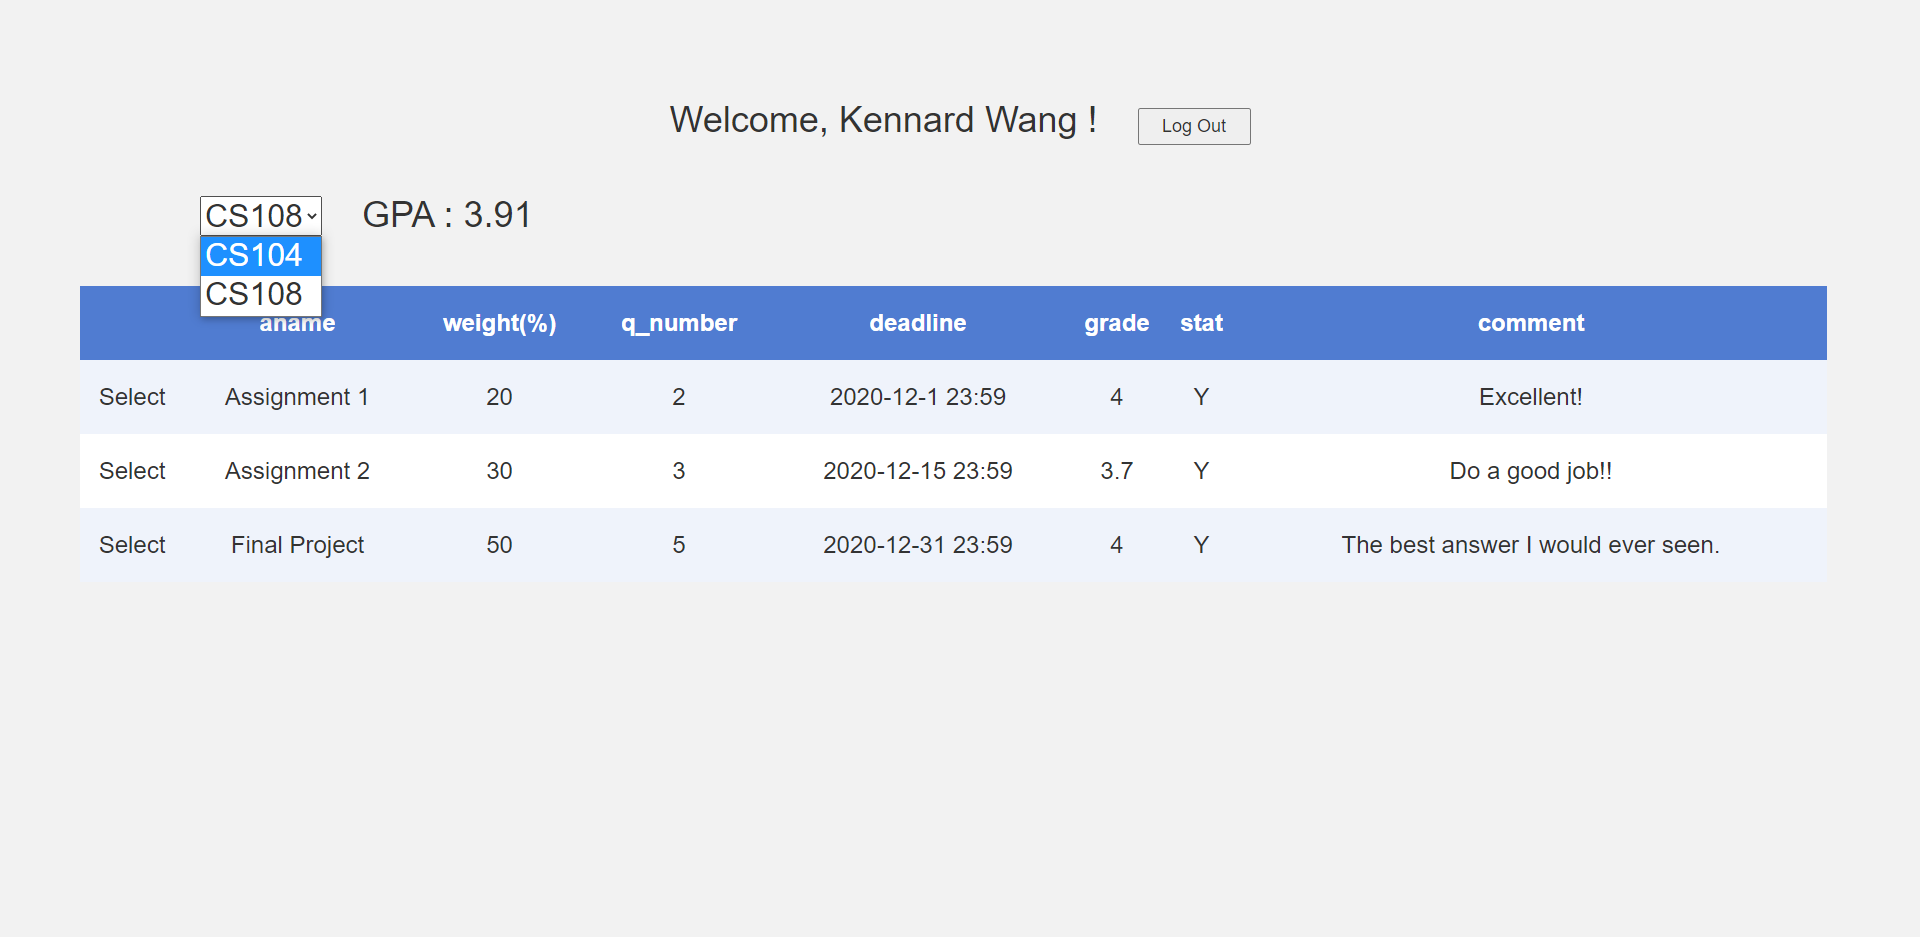
Task: Click the grade column header
Action: 1116,323
